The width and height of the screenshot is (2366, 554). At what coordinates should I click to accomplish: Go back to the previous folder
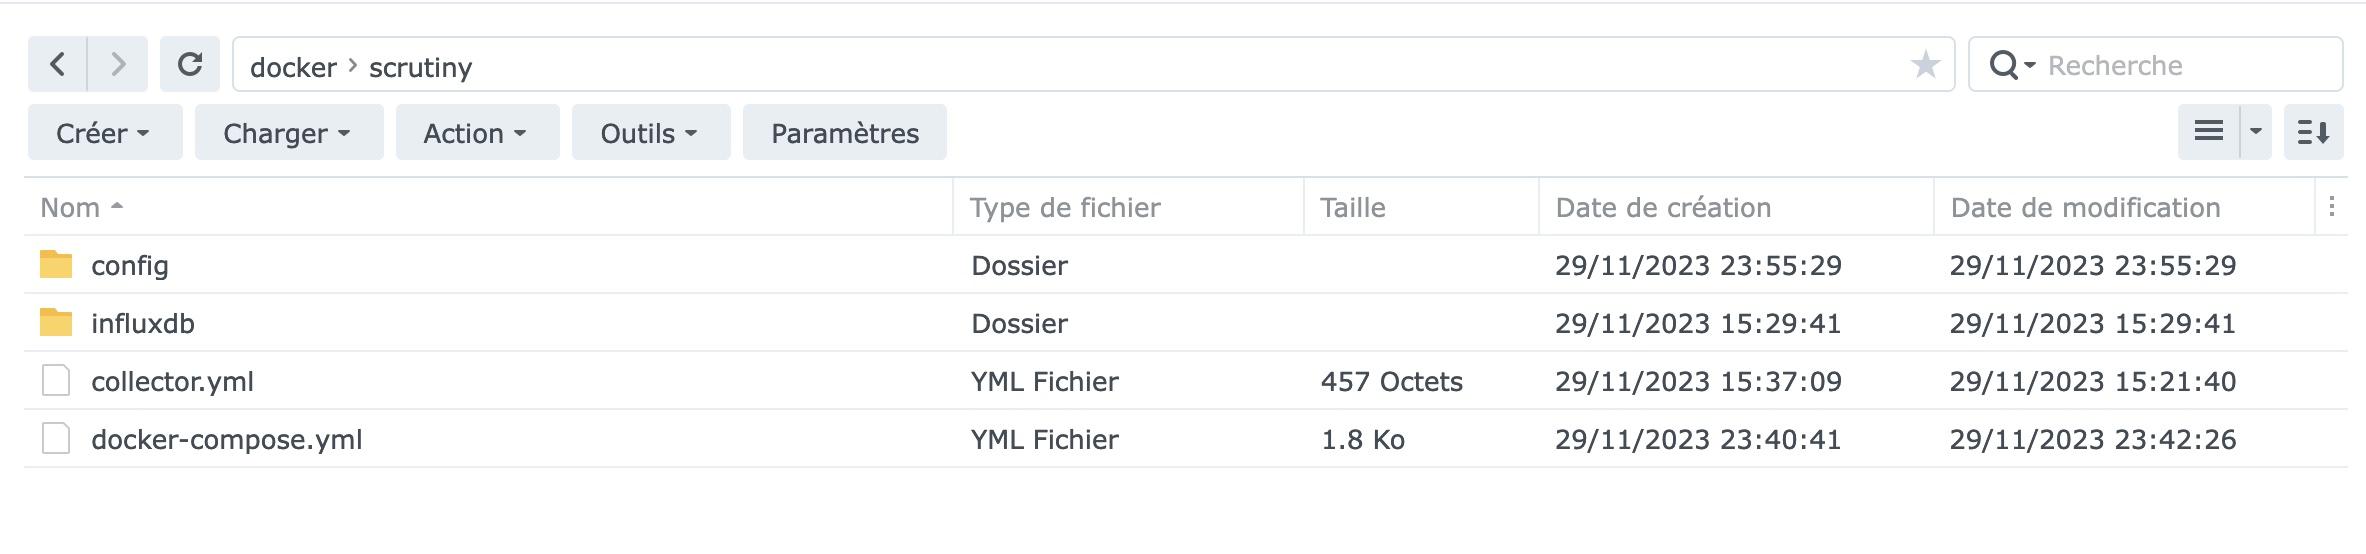click(57, 65)
